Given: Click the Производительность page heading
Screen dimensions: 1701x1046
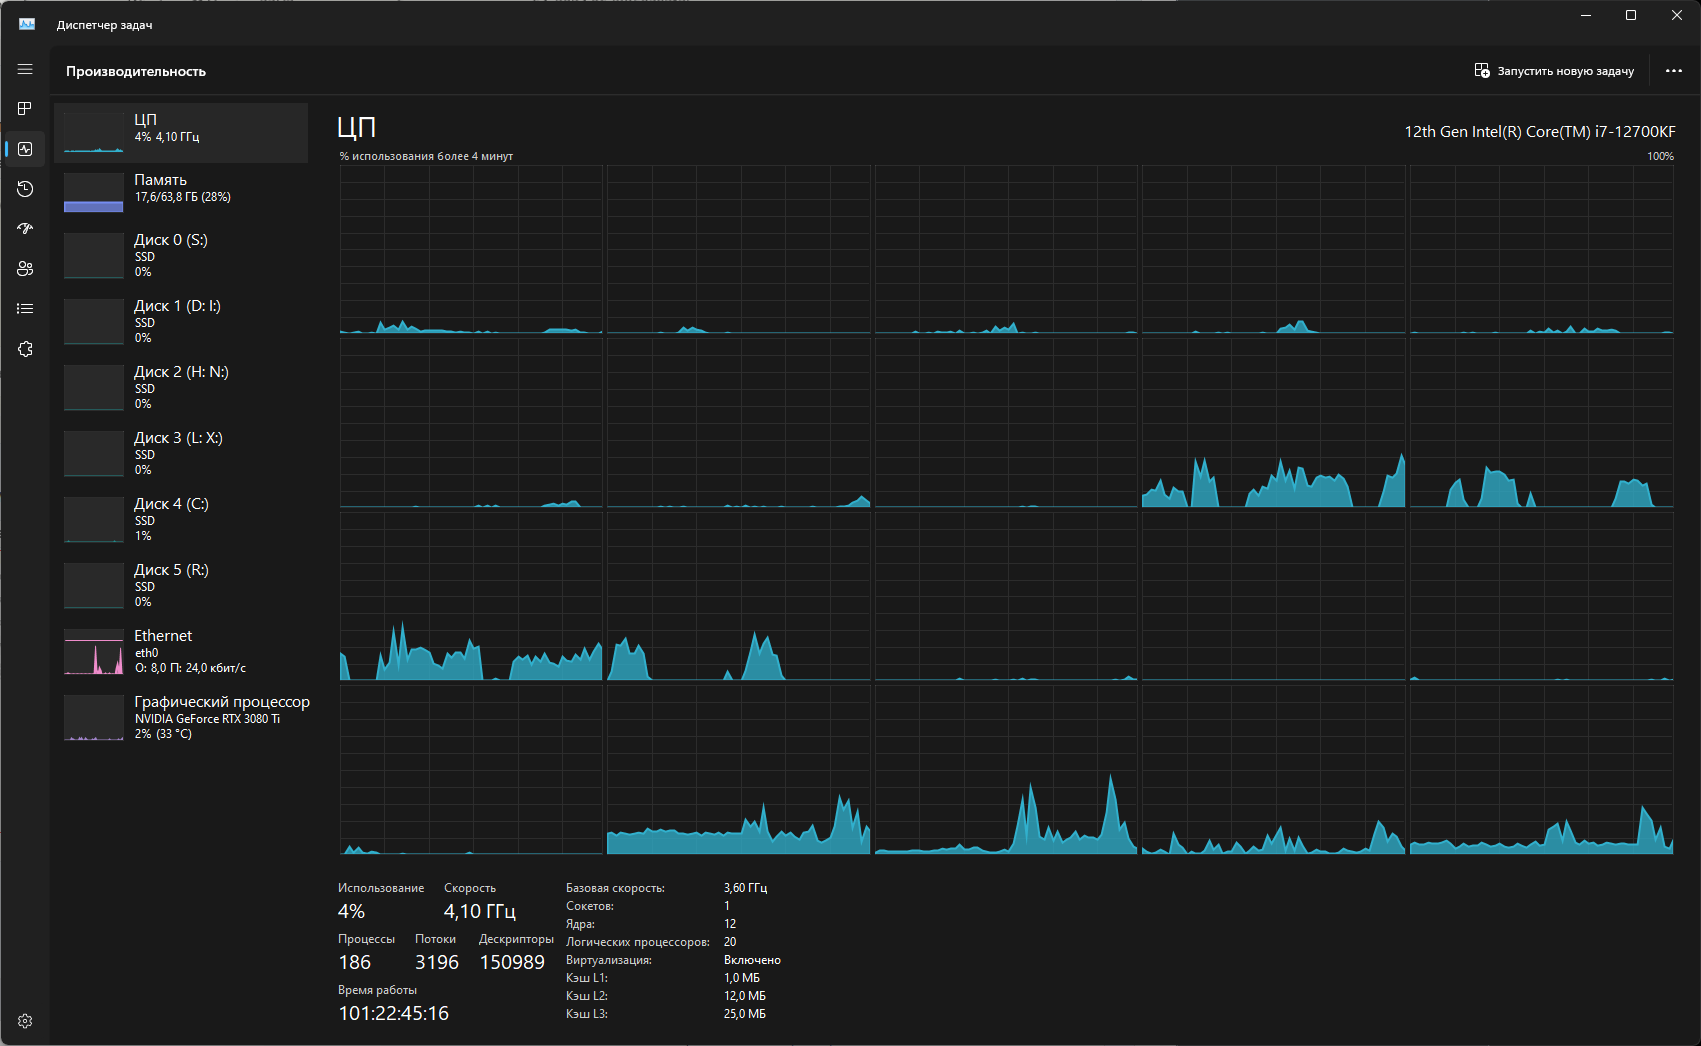Looking at the screenshot, I should pyautogui.click(x=136, y=71).
